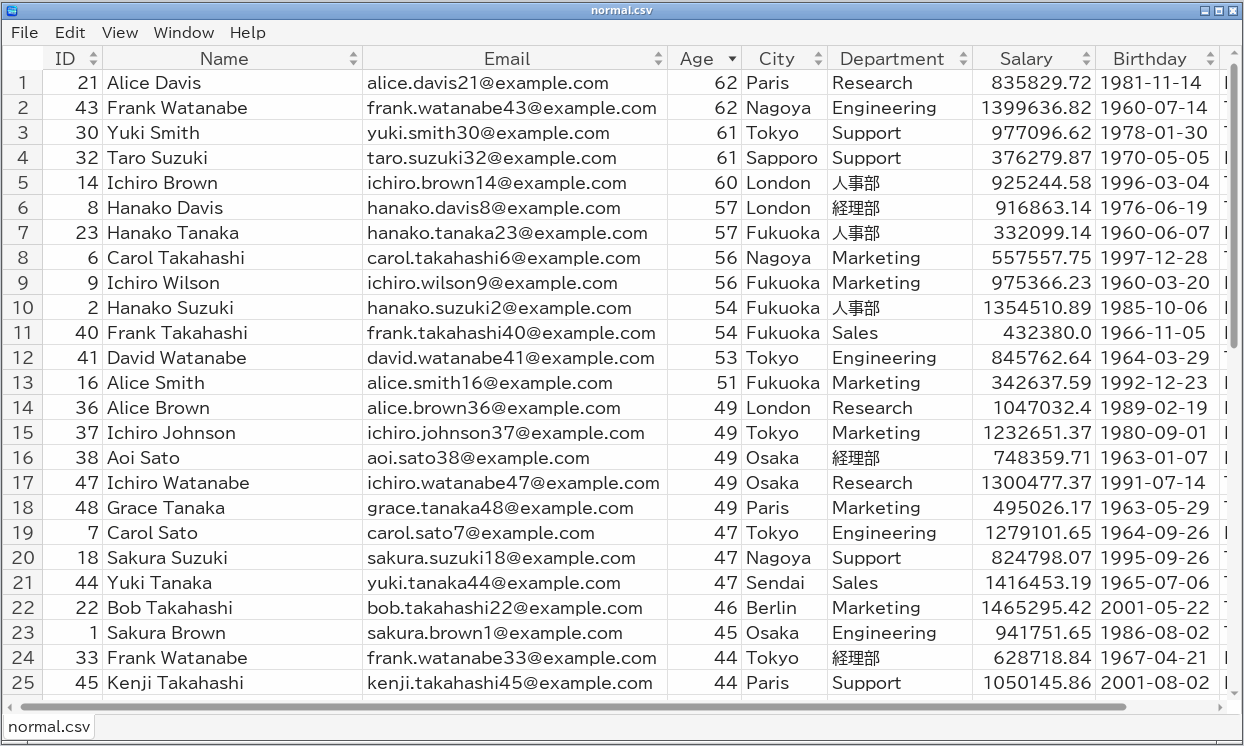Click the salary value 1399636.82
The height and width of the screenshot is (746, 1244).
pos(1036,108)
